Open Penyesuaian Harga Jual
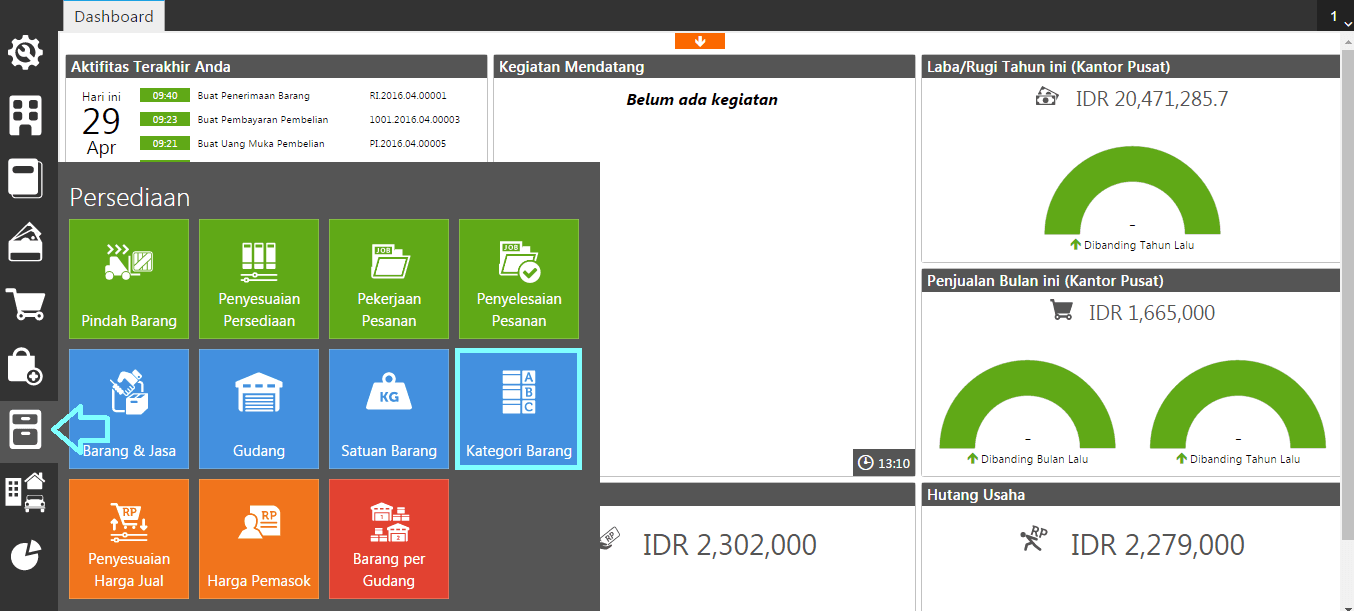 tap(128, 539)
